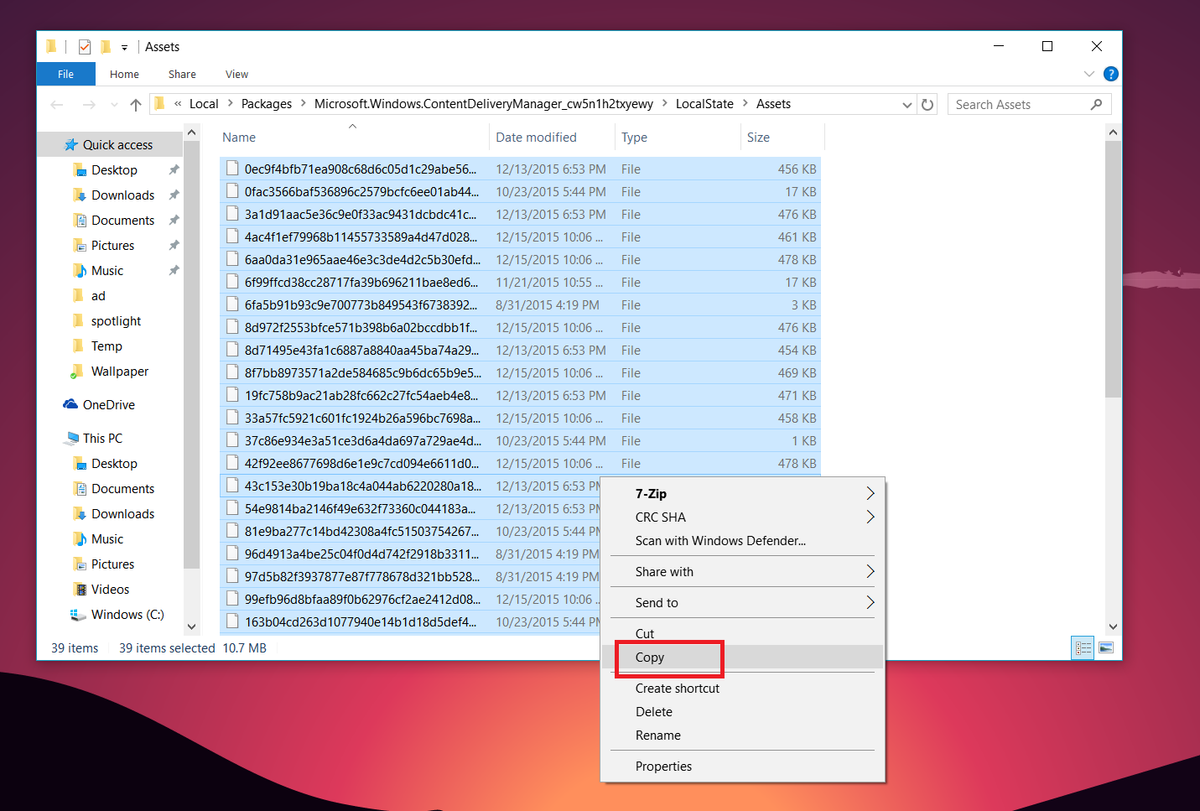Viewport: 1200px width, 811px height.
Task: Select OneDrive in the sidebar
Action: 110,404
